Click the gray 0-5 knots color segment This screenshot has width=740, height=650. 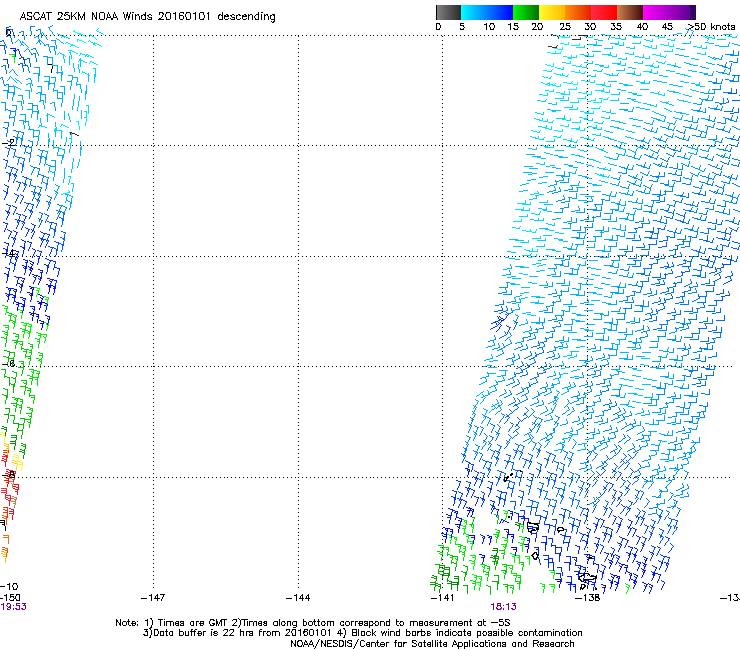click(448, 12)
